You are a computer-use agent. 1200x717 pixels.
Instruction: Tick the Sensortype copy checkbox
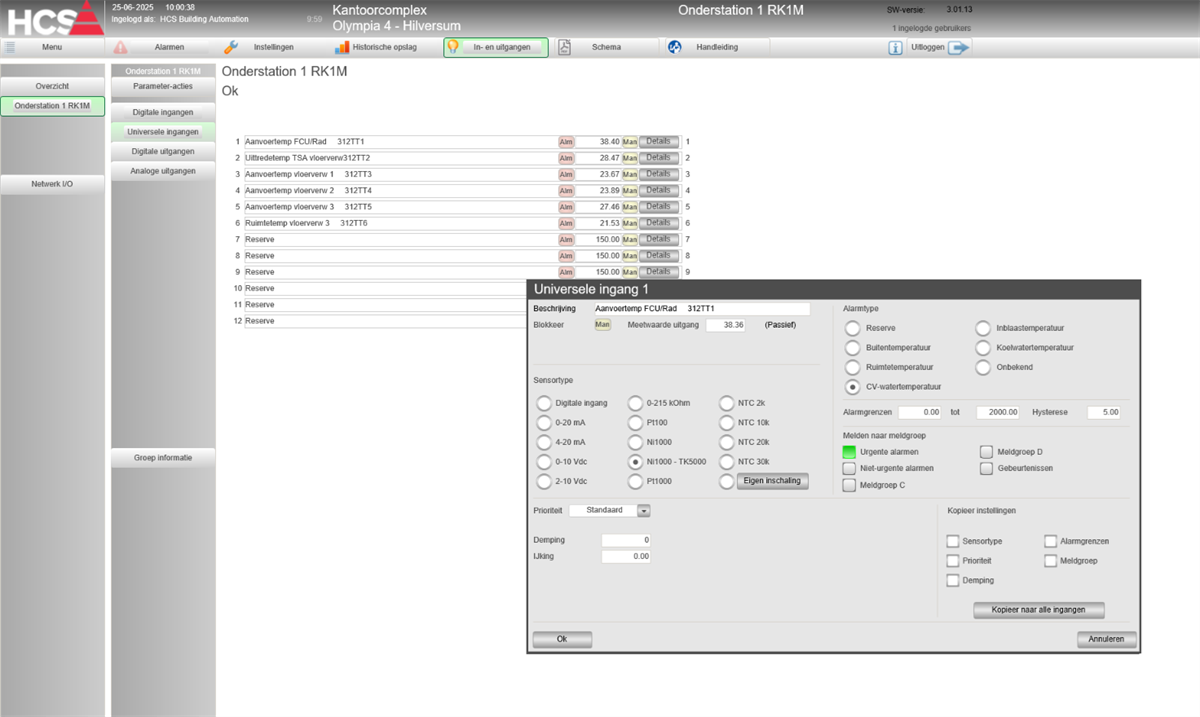pyautogui.click(x=953, y=541)
